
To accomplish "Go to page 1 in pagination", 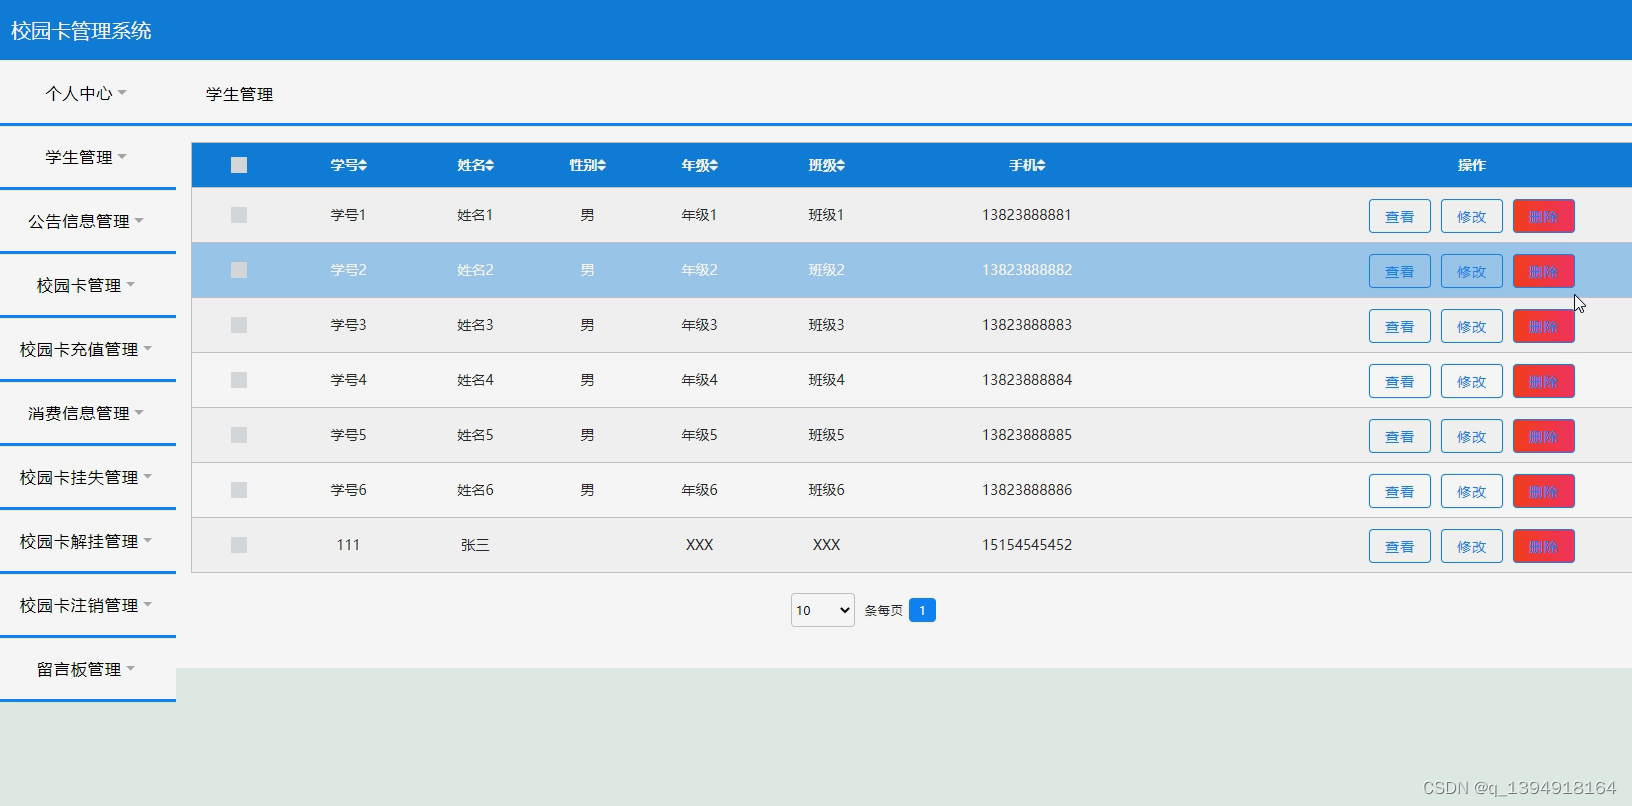I will 922,610.
